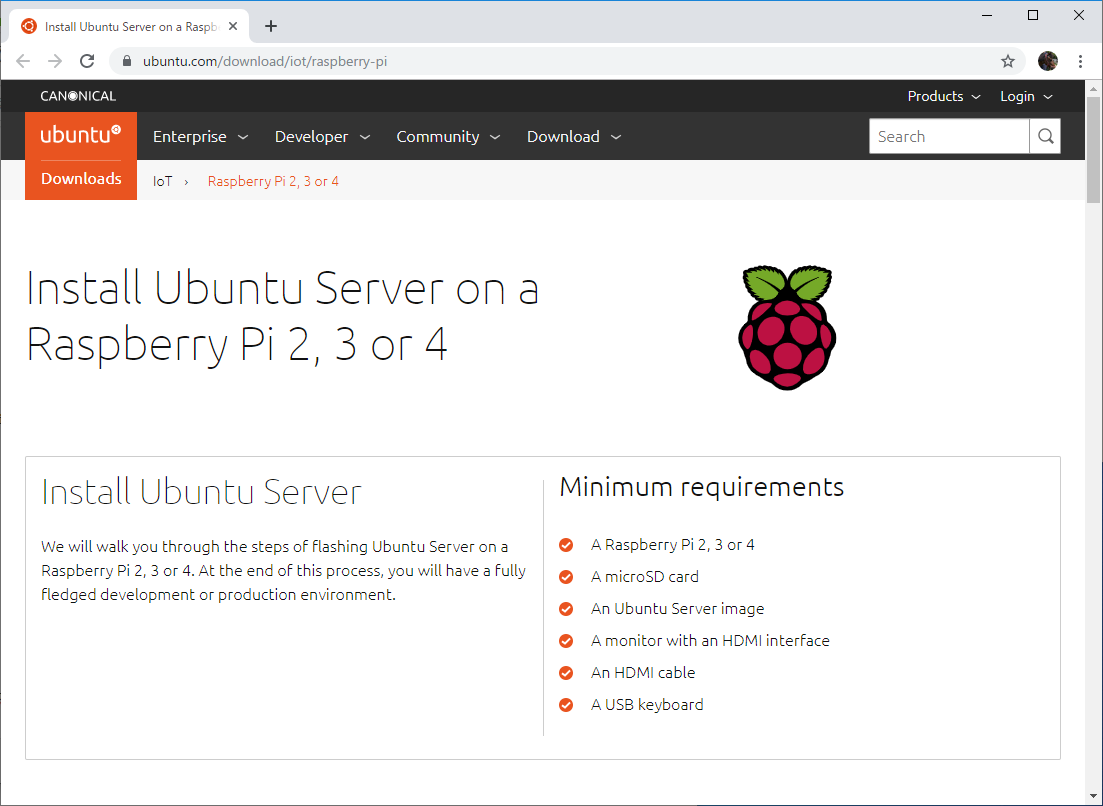Image resolution: width=1103 pixels, height=806 pixels.
Task: Click the ubuntu logo
Action: (x=81, y=134)
